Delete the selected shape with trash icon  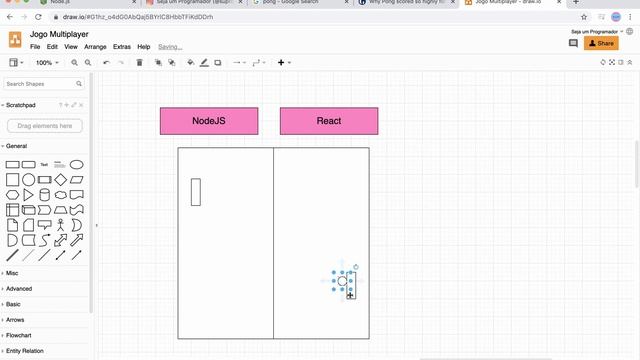(140, 62)
